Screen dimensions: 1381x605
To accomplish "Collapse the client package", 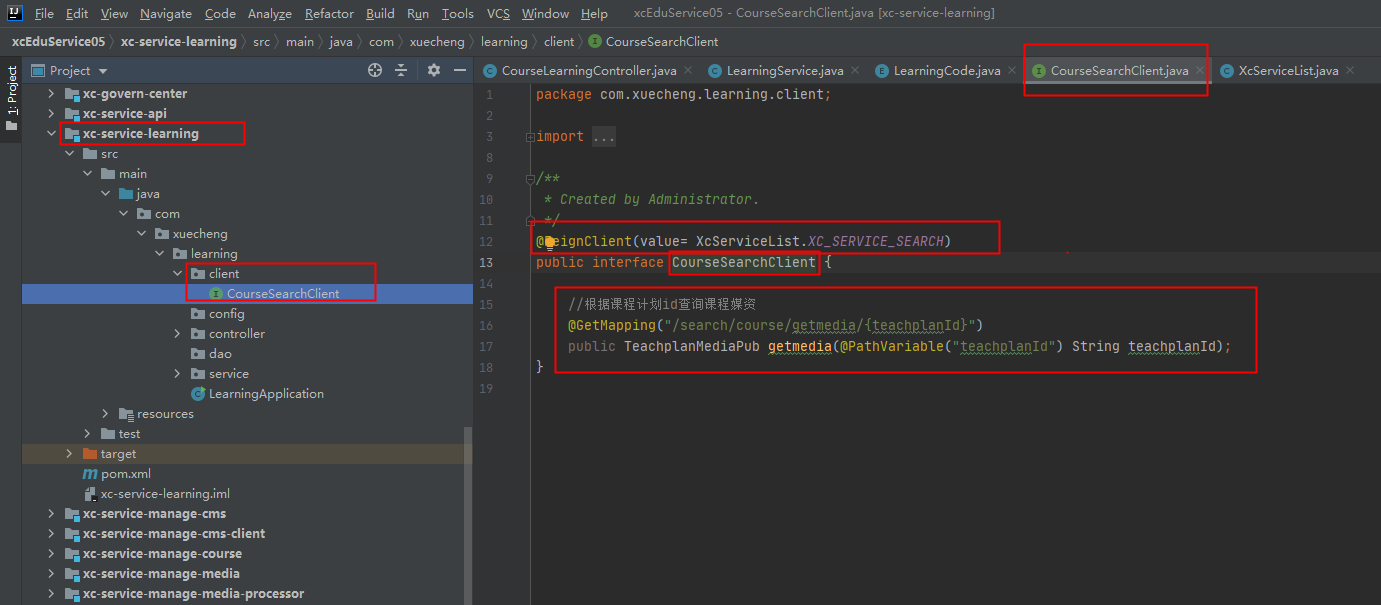I will click(x=177, y=274).
